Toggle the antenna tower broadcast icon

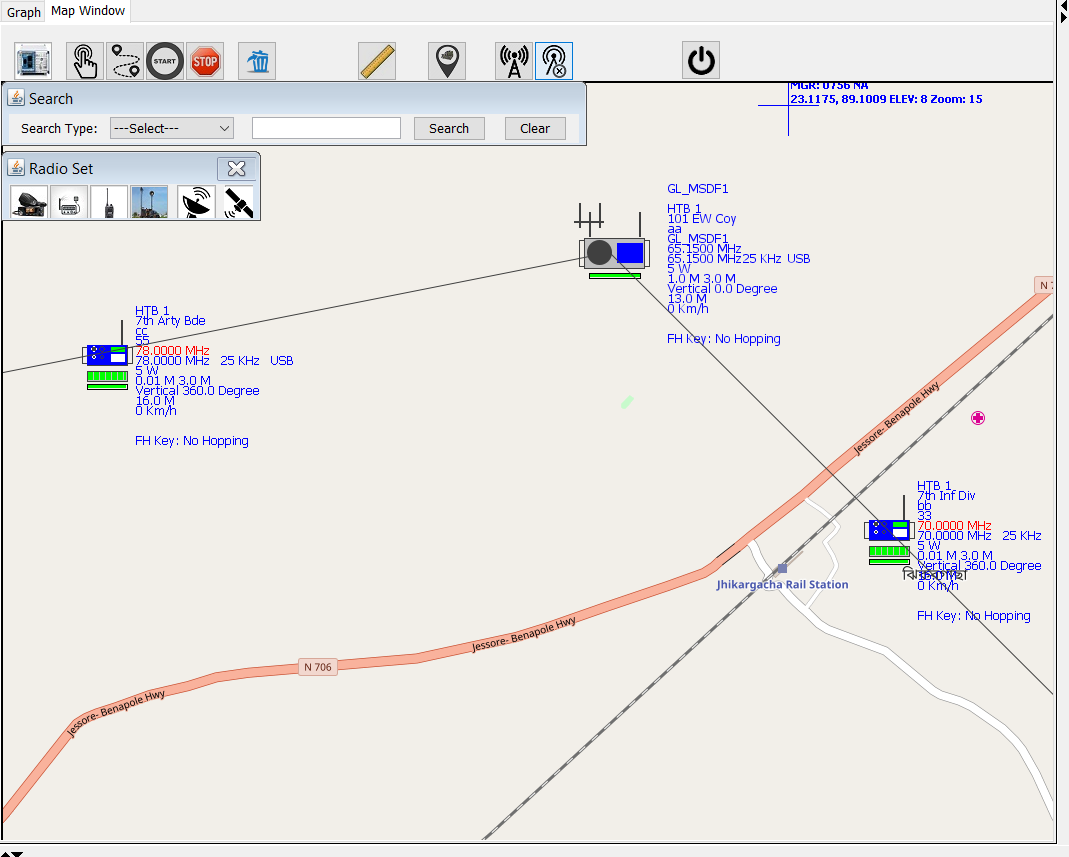tap(514, 61)
